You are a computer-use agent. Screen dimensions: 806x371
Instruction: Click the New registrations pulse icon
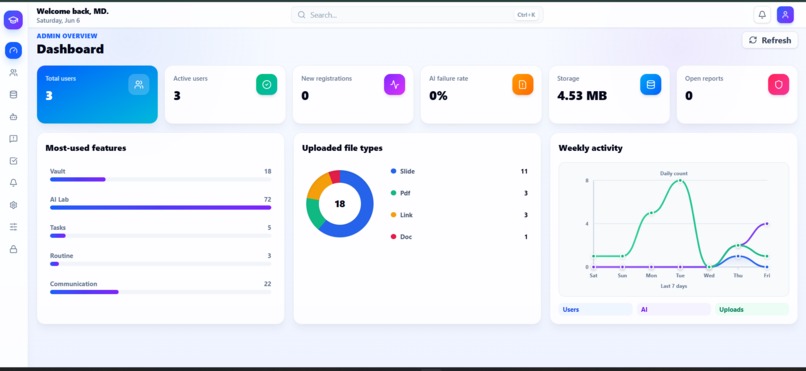click(394, 85)
